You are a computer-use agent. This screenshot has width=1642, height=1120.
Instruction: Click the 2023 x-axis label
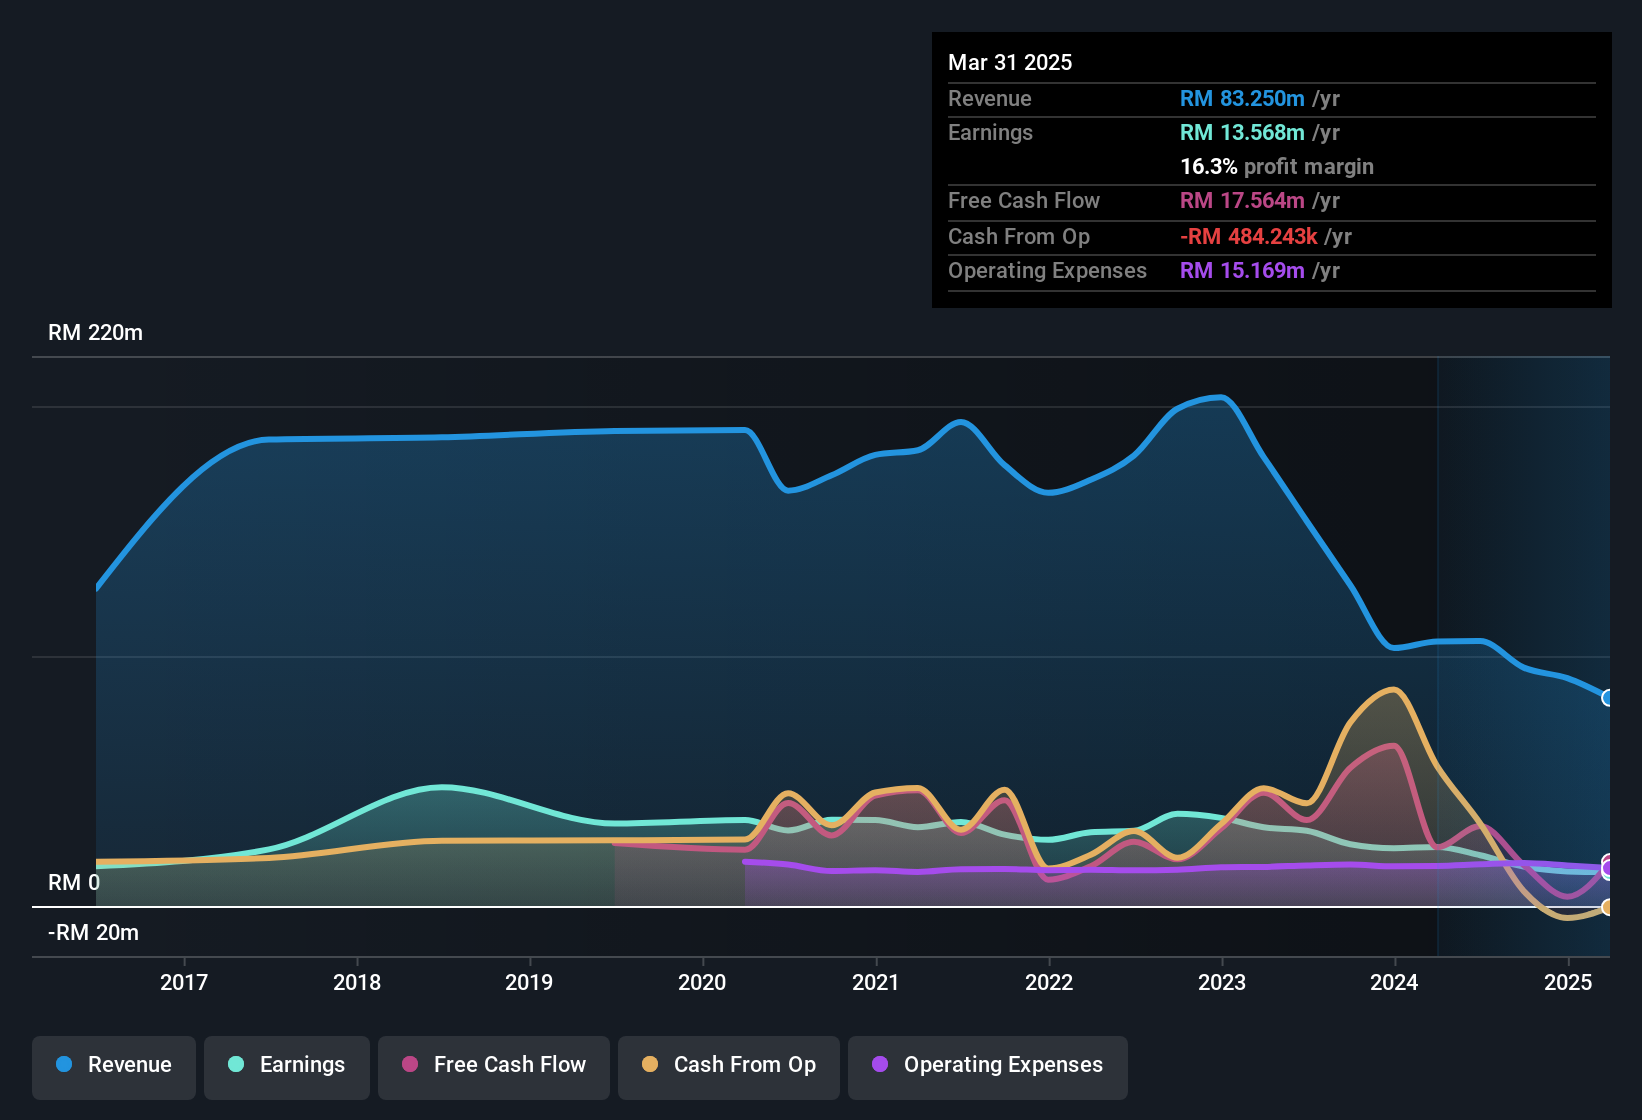click(x=1222, y=982)
